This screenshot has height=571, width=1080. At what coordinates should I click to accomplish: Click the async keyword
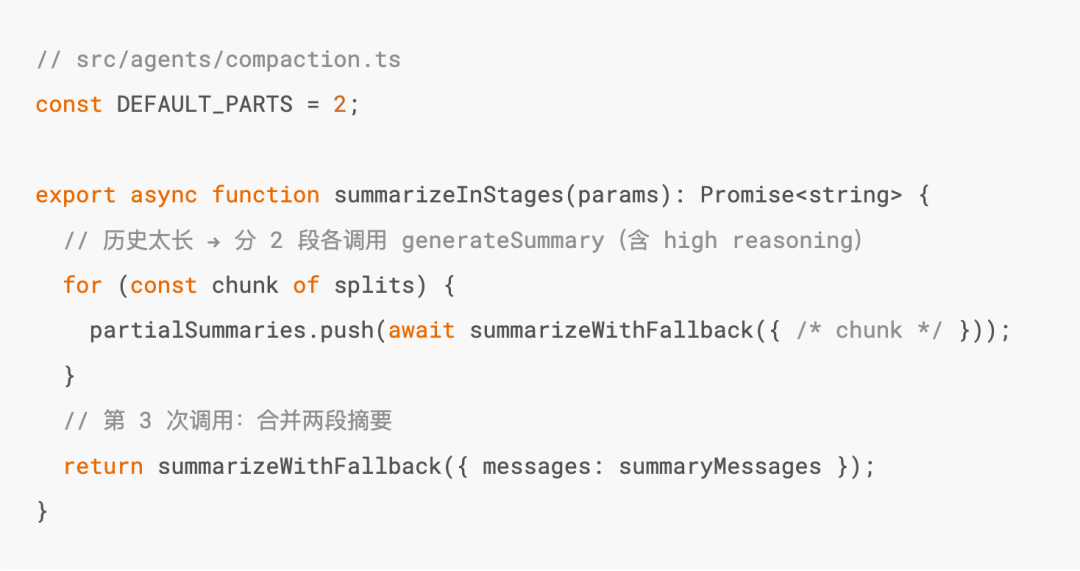tap(163, 195)
